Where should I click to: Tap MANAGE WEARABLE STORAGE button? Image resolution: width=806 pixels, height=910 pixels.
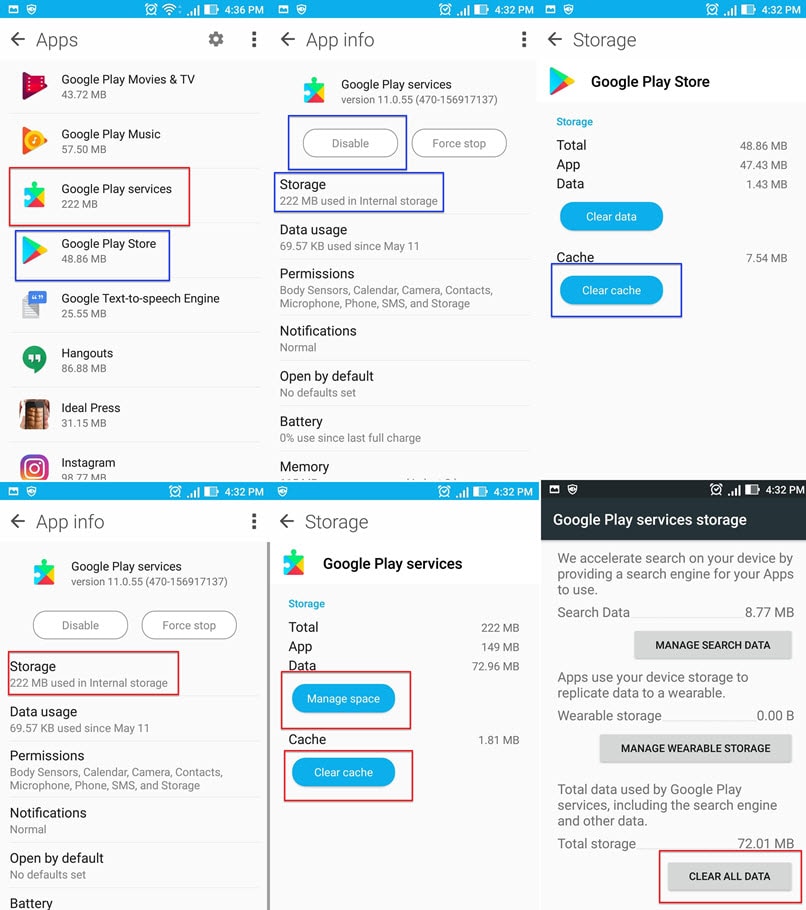pos(695,749)
